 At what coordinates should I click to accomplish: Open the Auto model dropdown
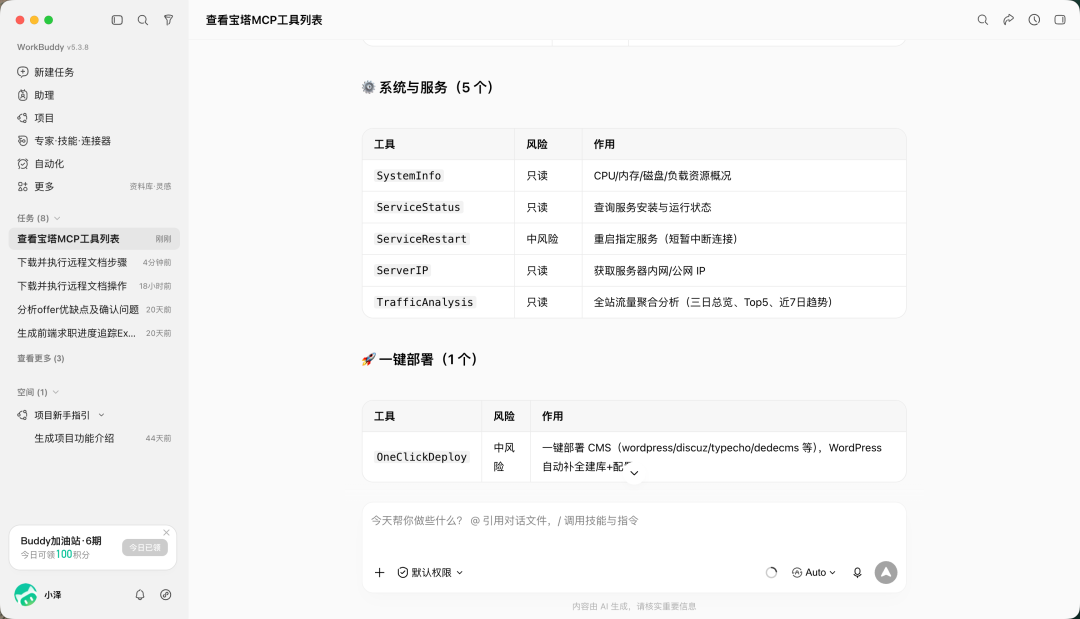[814, 573]
